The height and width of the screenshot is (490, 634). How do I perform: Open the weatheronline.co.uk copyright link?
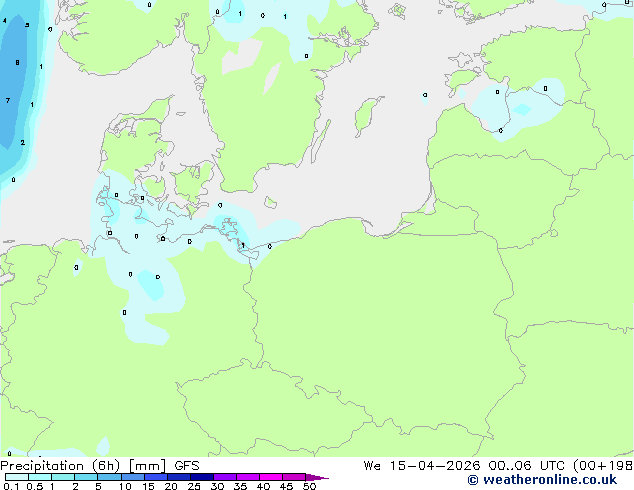pyautogui.click(x=542, y=480)
